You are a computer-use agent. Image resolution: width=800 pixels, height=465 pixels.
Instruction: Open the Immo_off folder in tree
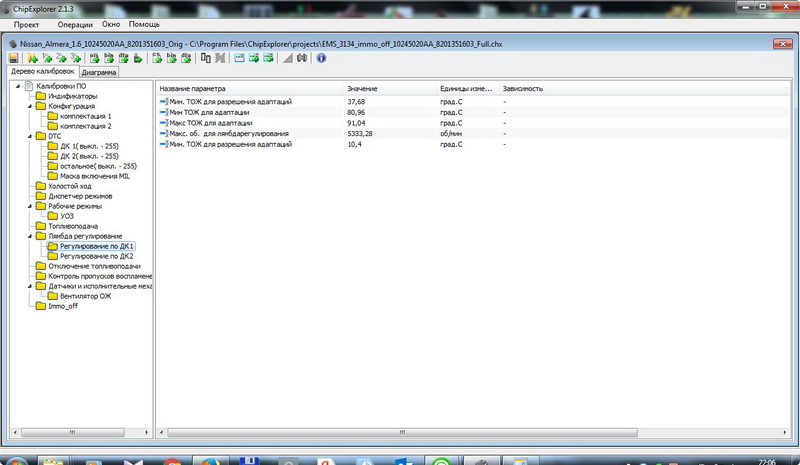(x=62, y=306)
